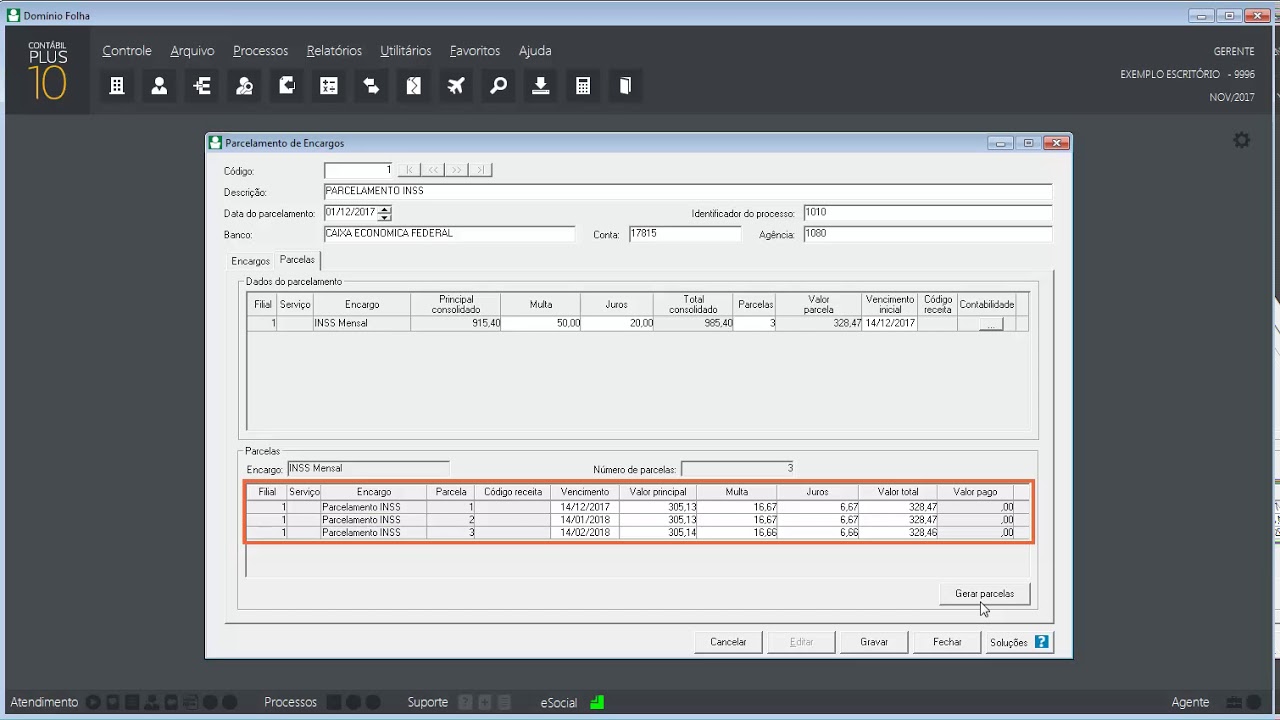Click the torn document rescission toolbar icon

click(414, 86)
